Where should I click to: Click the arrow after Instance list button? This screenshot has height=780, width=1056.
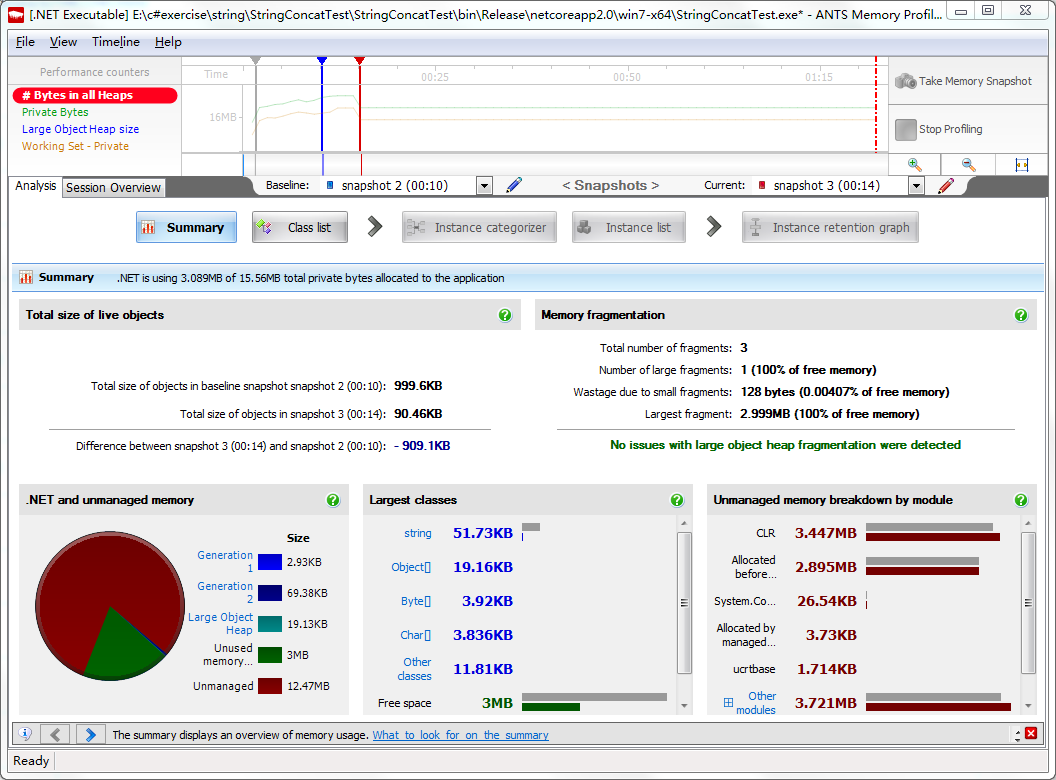click(714, 227)
